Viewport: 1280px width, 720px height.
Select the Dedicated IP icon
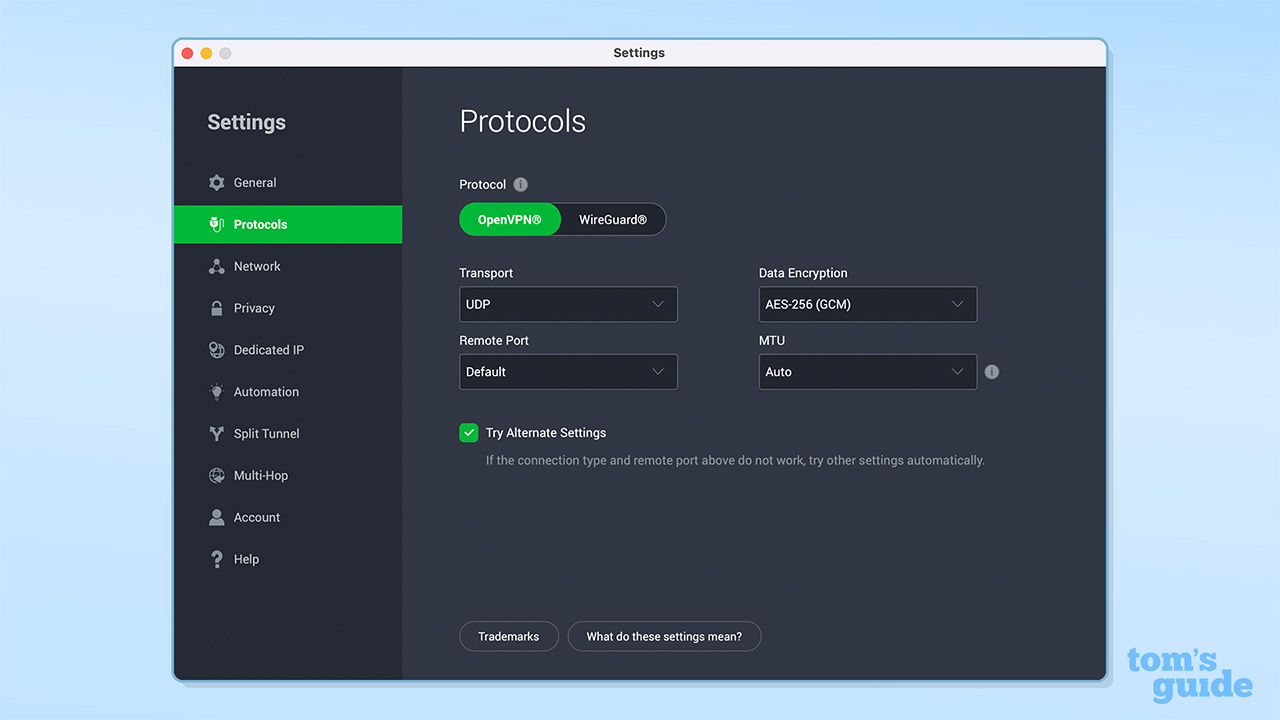tap(217, 350)
